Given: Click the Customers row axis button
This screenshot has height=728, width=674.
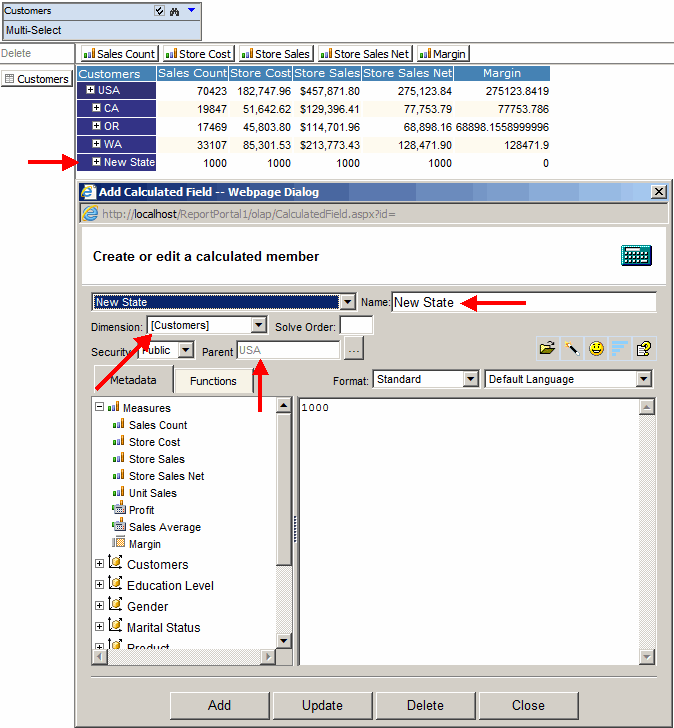Looking at the screenshot, I should click(37, 78).
